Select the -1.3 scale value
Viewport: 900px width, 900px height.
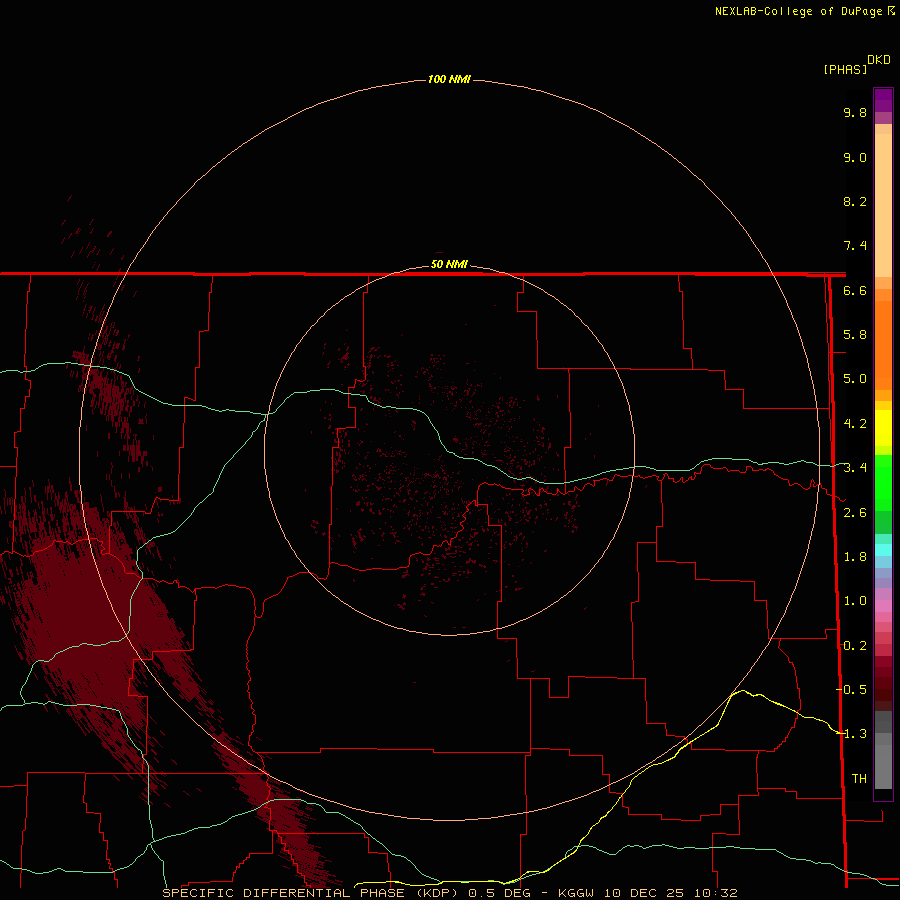[852, 734]
